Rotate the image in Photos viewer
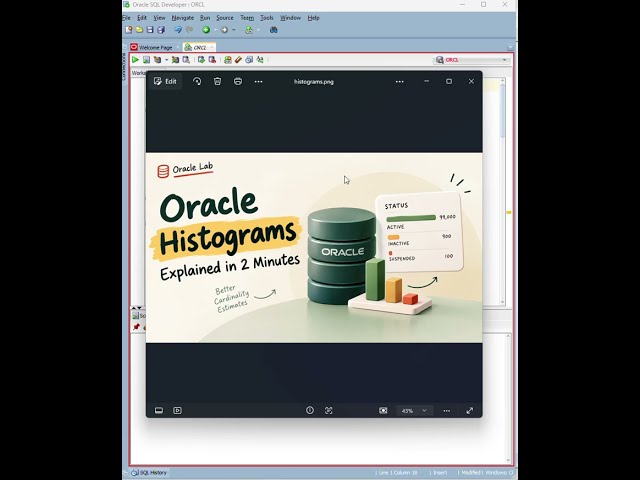 coord(197,81)
